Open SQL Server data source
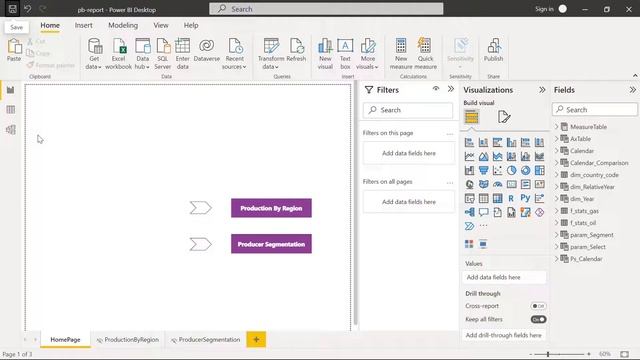The width and height of the screenshot is (640, 360). click(x=162, y=53)
